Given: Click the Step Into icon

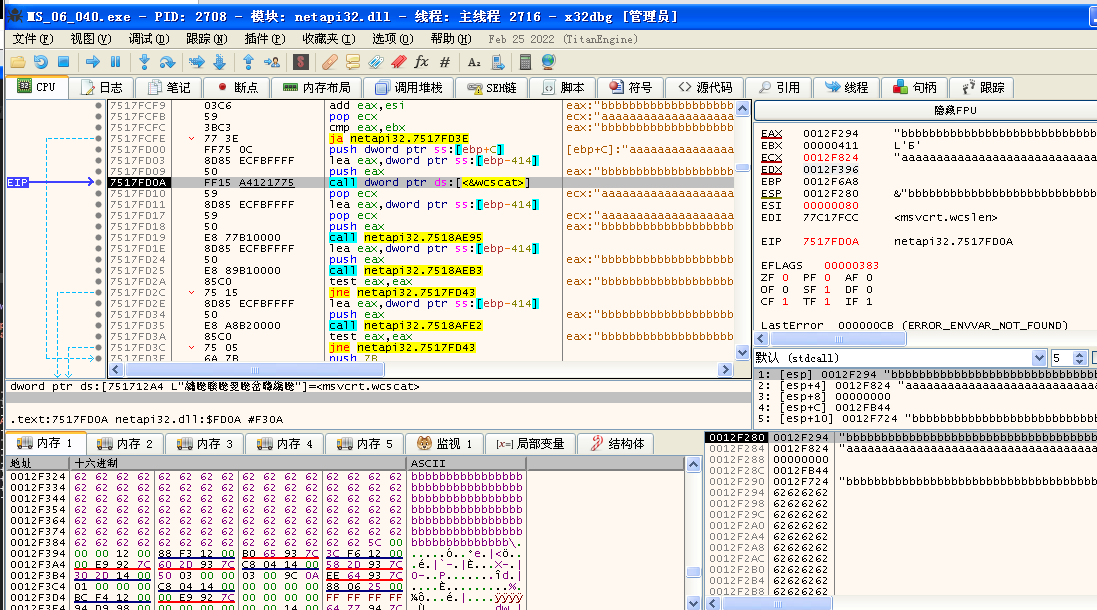Looking at the screenshot, I should click(x=146, y=62).
